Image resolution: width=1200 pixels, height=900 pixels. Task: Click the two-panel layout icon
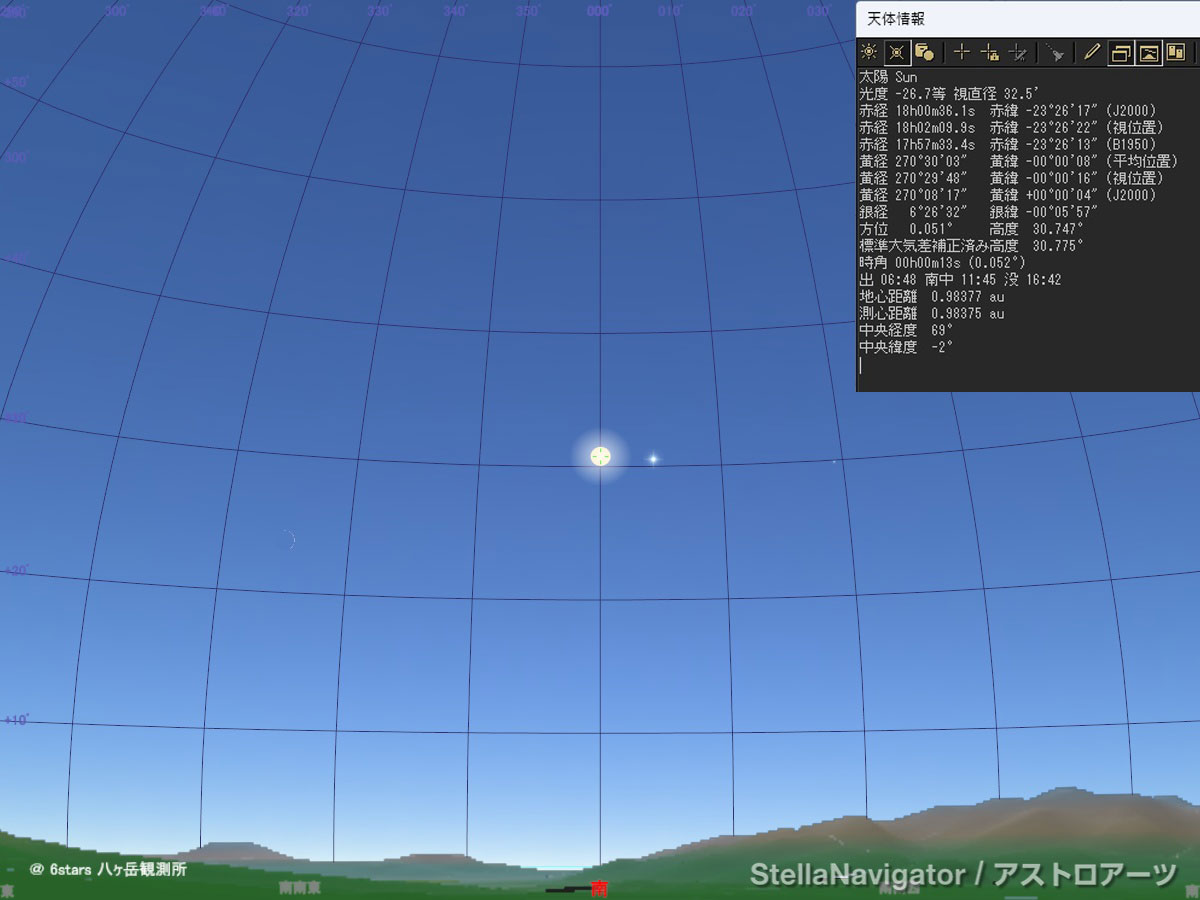(1176, 53)
